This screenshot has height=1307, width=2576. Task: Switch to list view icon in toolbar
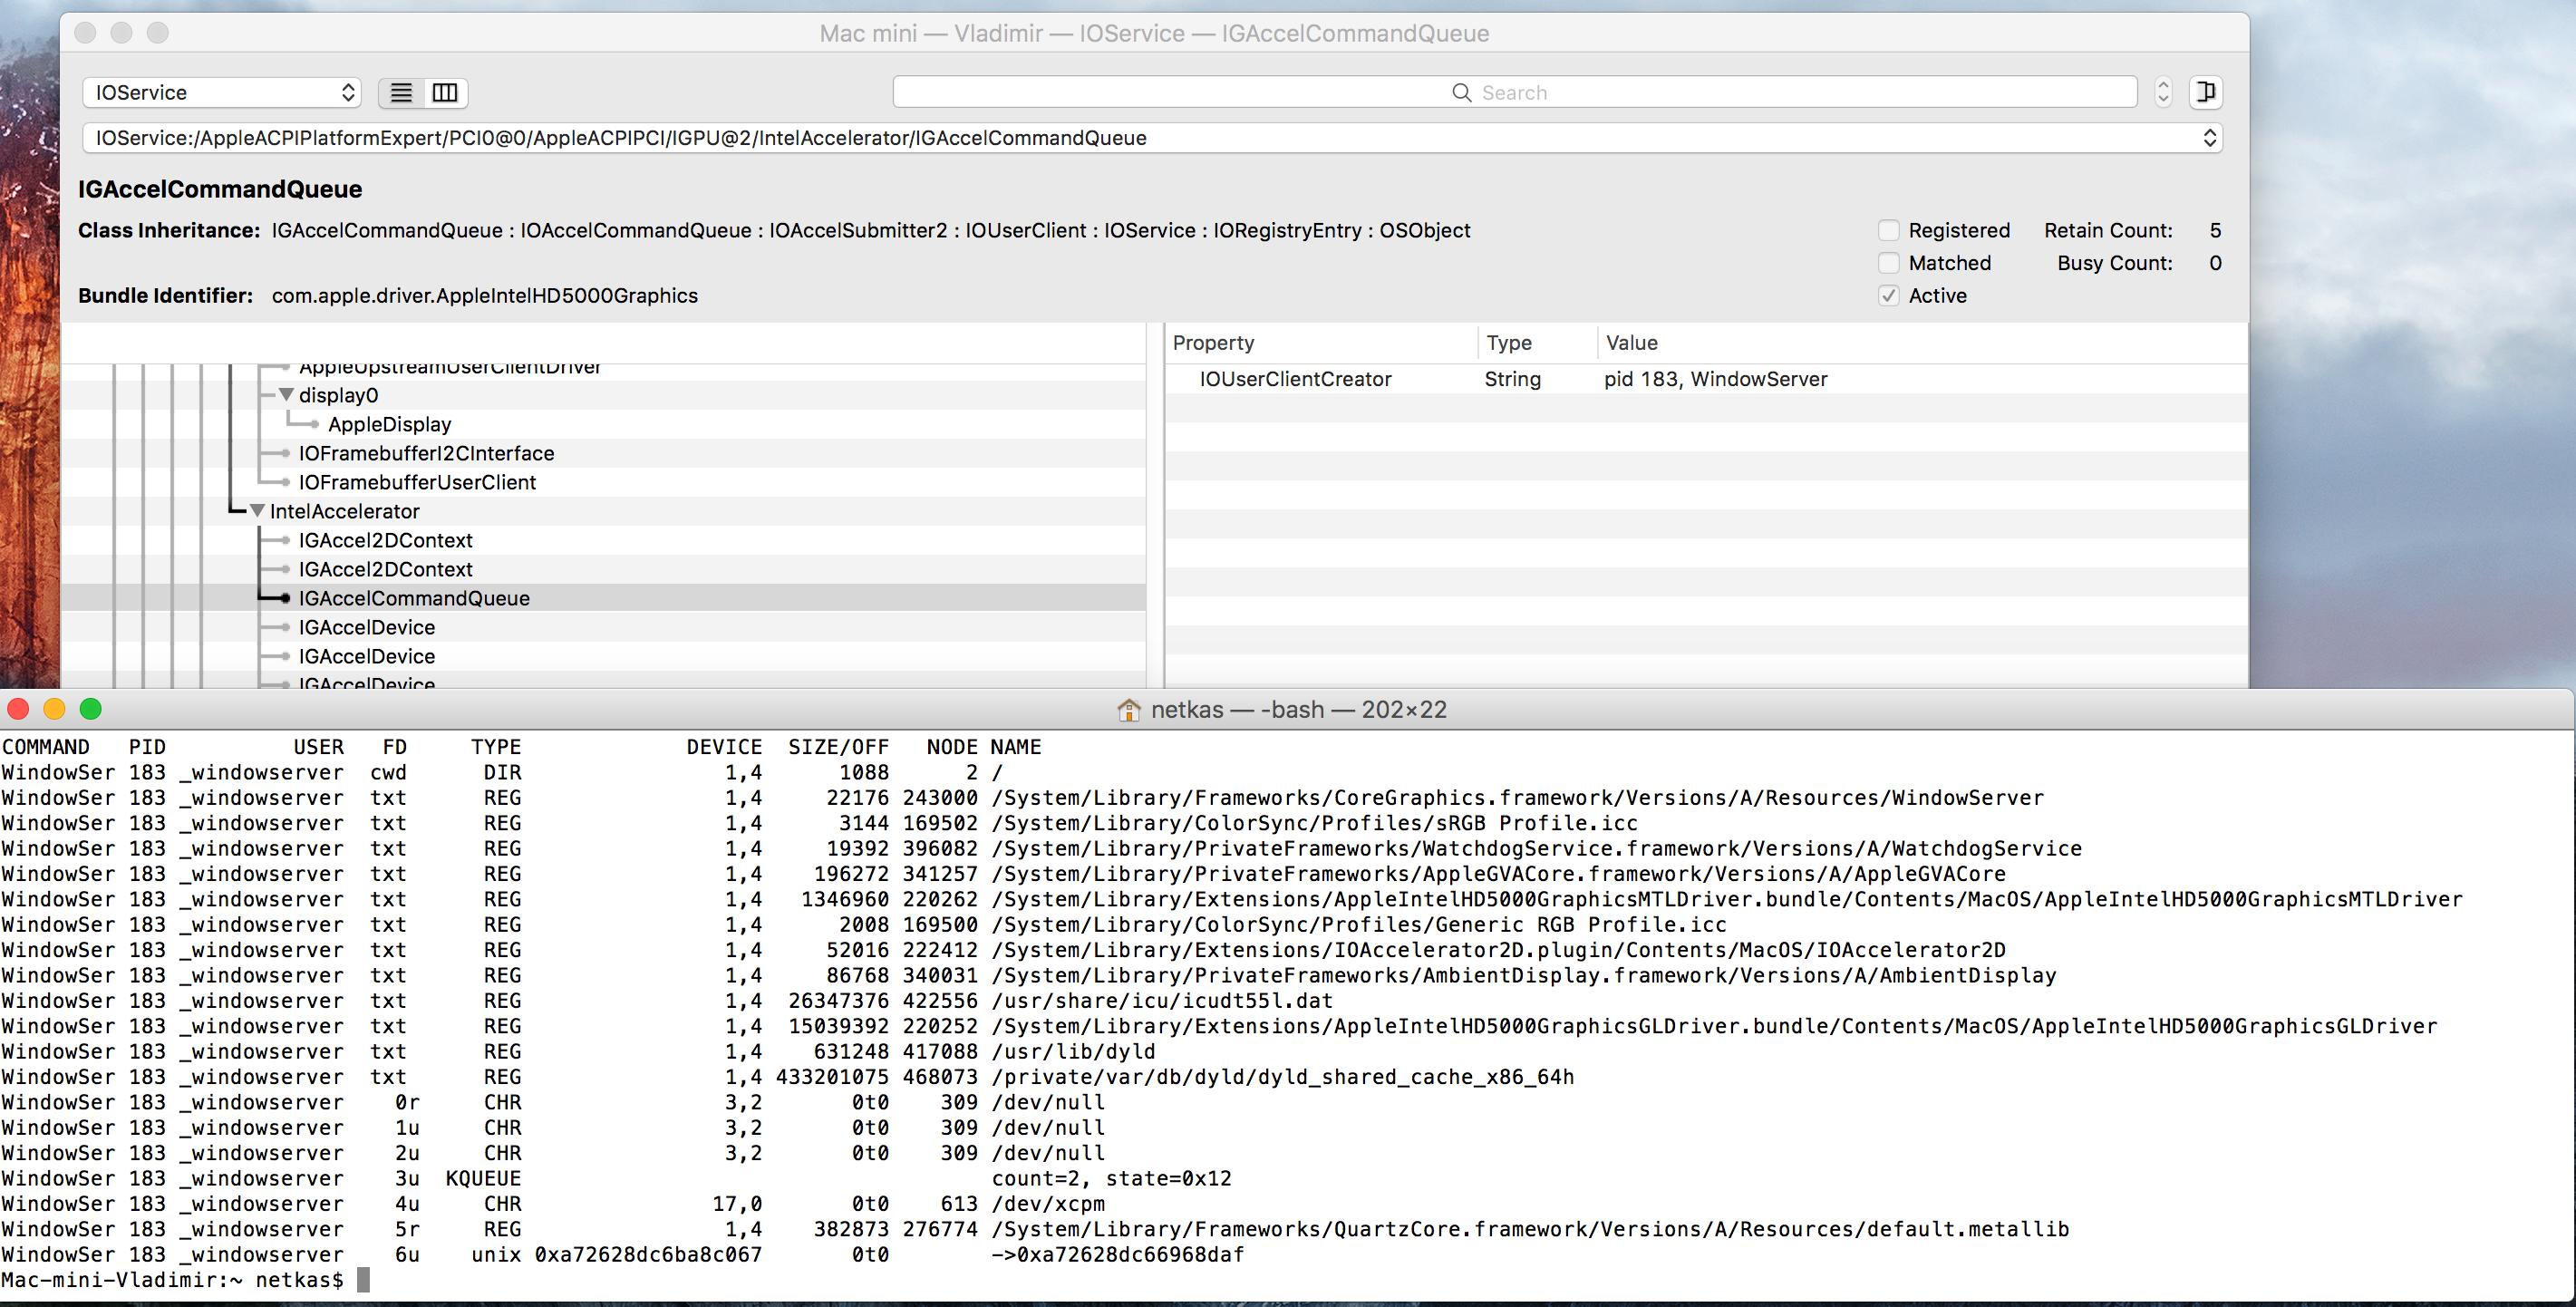click(x=401, y=93)
